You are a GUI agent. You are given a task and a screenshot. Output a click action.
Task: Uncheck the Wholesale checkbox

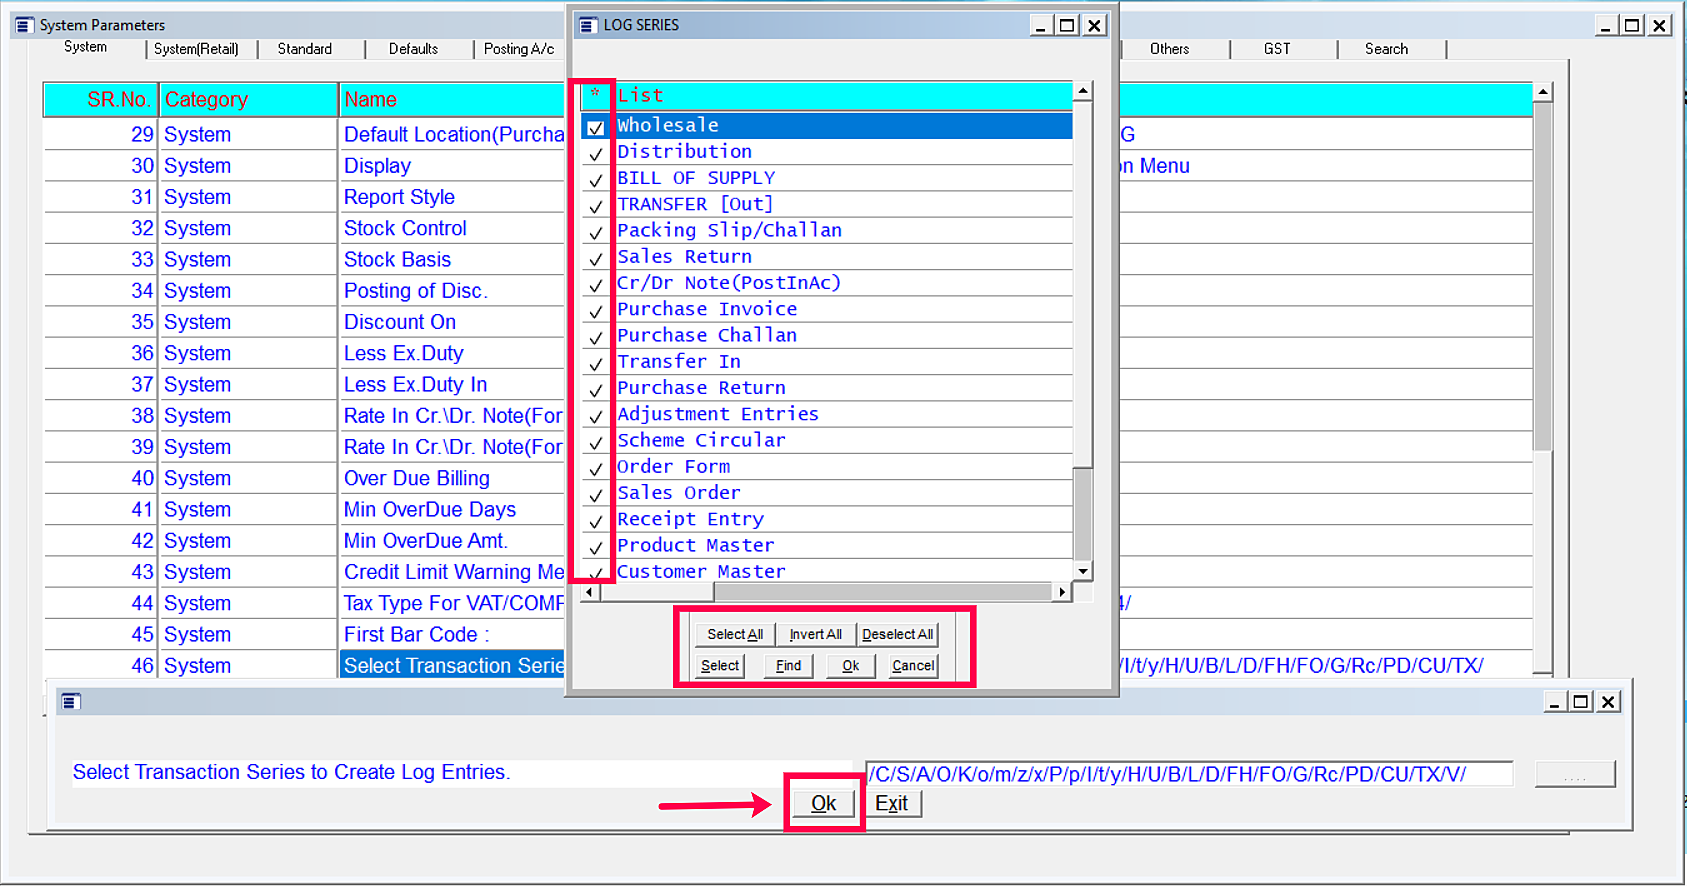(x=595, y=127)
